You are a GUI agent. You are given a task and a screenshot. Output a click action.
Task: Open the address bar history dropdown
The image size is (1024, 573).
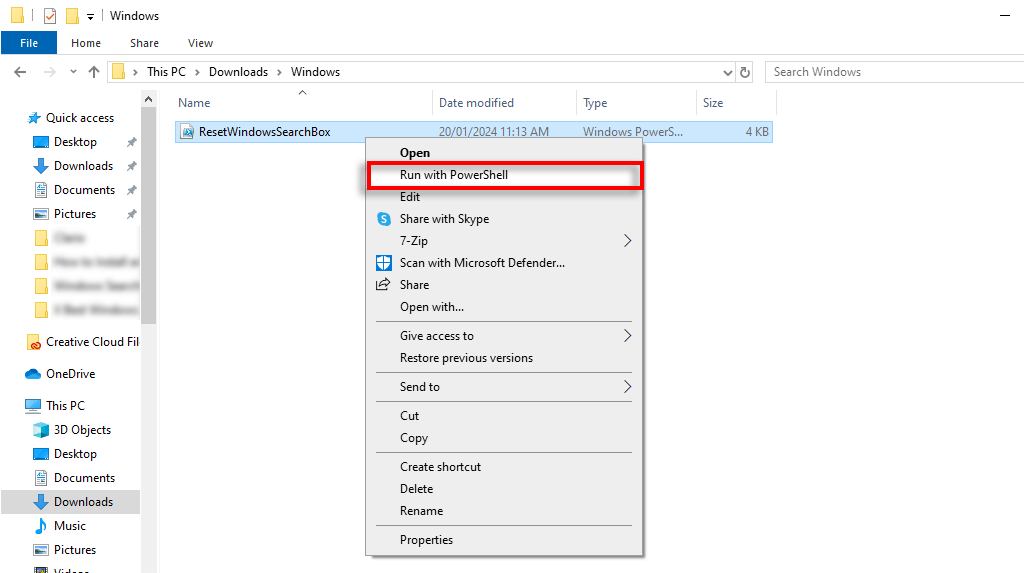728,72
